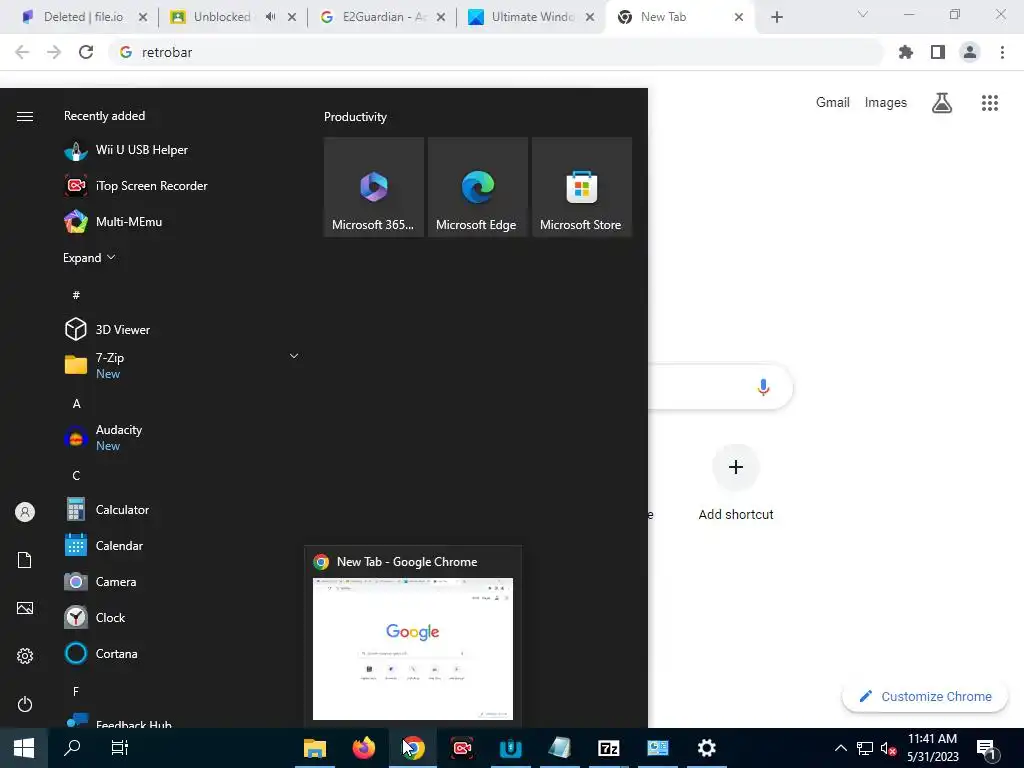Screen dimensions: 1024x768
Task: Click the Power button in Start sidebar
Action: 25,704
